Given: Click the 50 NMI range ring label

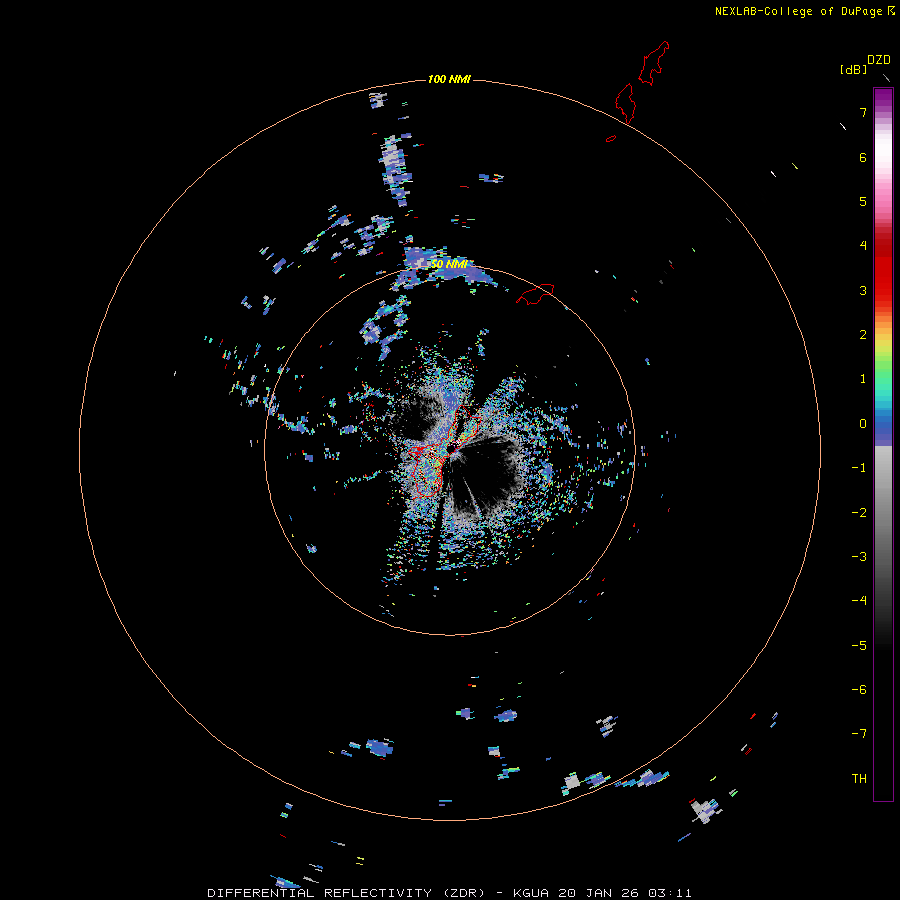Looking at the screenshot, I should tap(449, 264).
